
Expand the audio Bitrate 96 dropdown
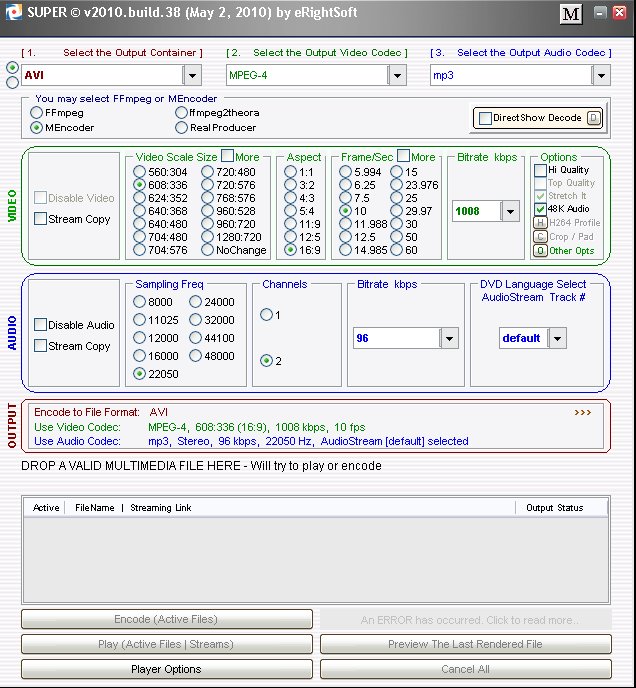coord(449,338)
